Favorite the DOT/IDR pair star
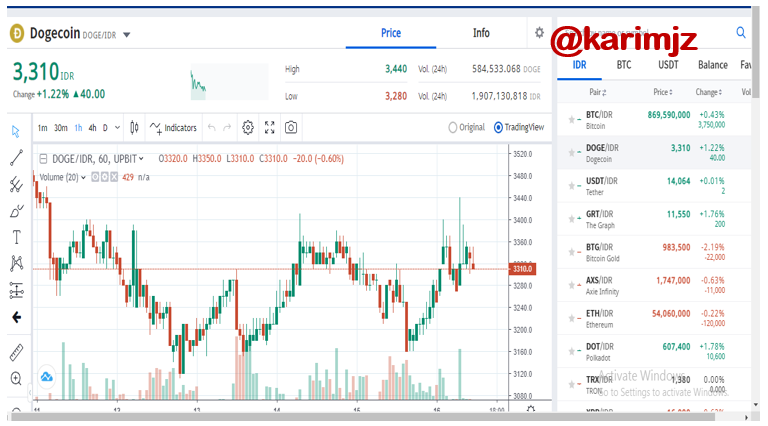Image resolution: width=768 pixels, height=426 pixels. click(571, 352)
